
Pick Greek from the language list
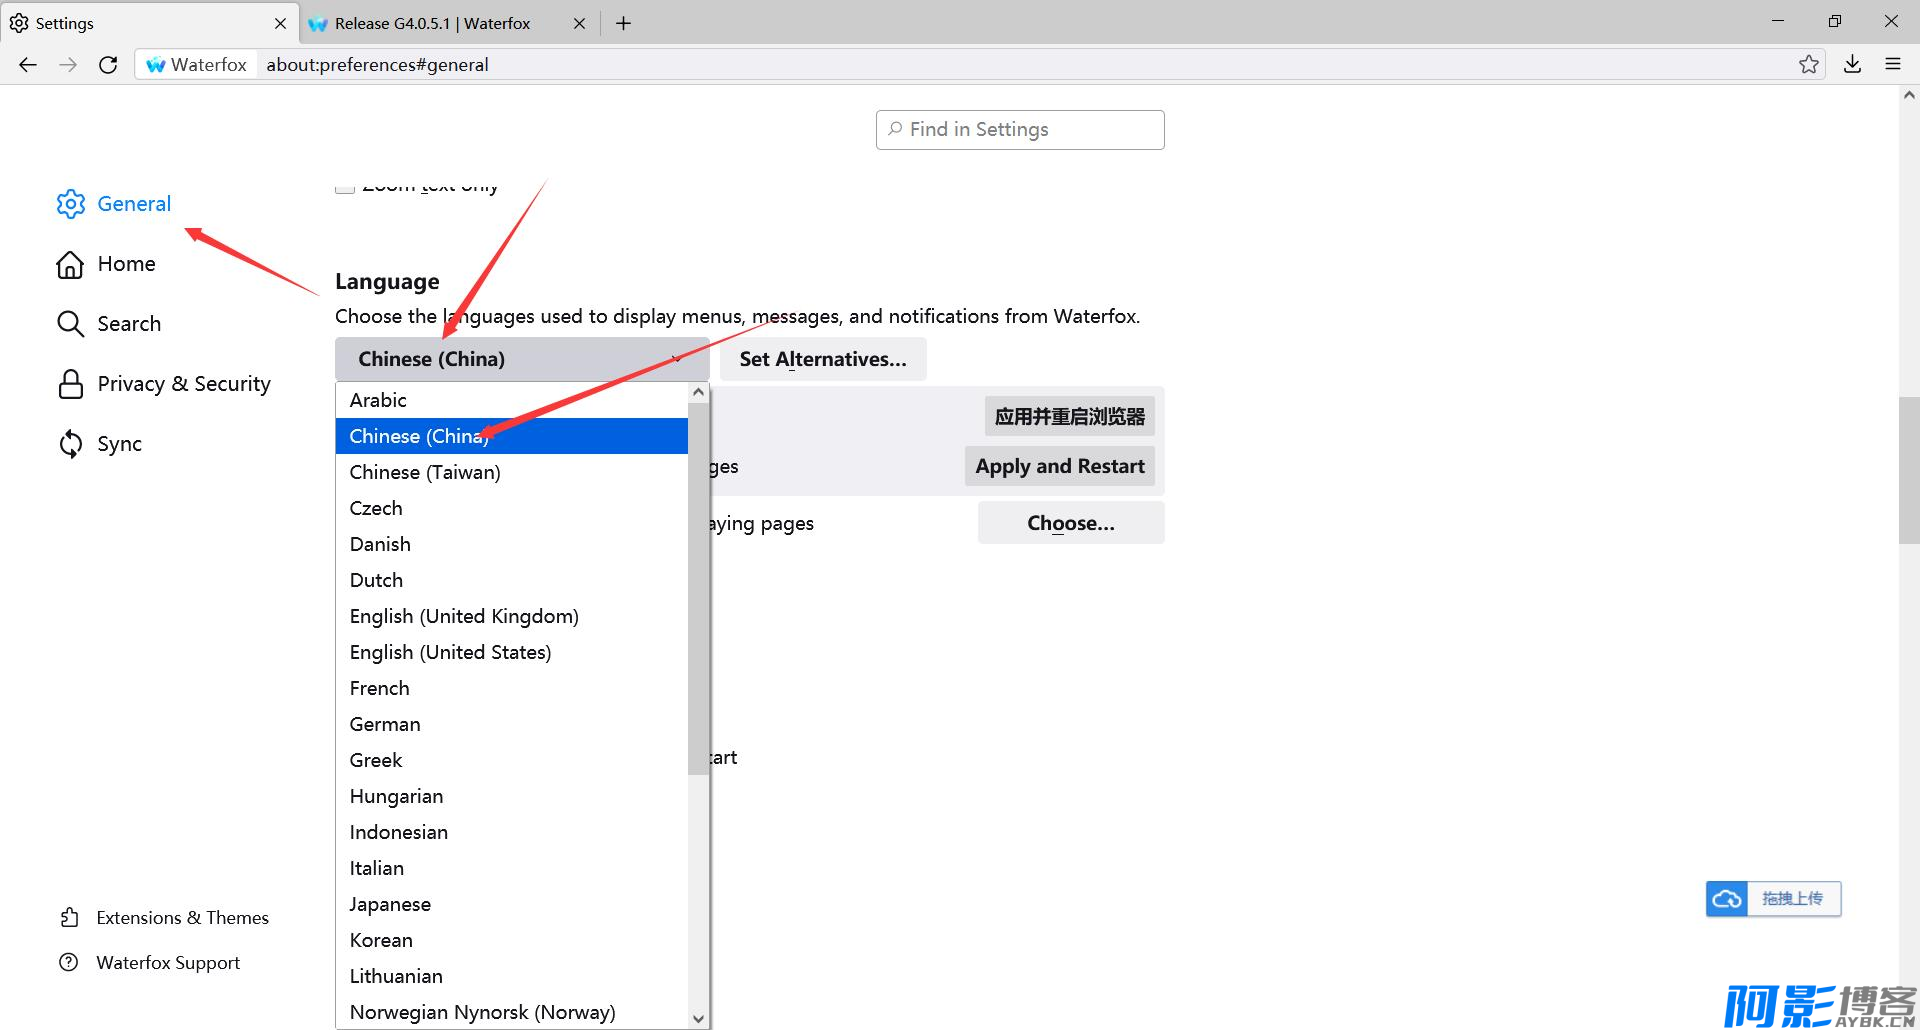tap(512, 760)
